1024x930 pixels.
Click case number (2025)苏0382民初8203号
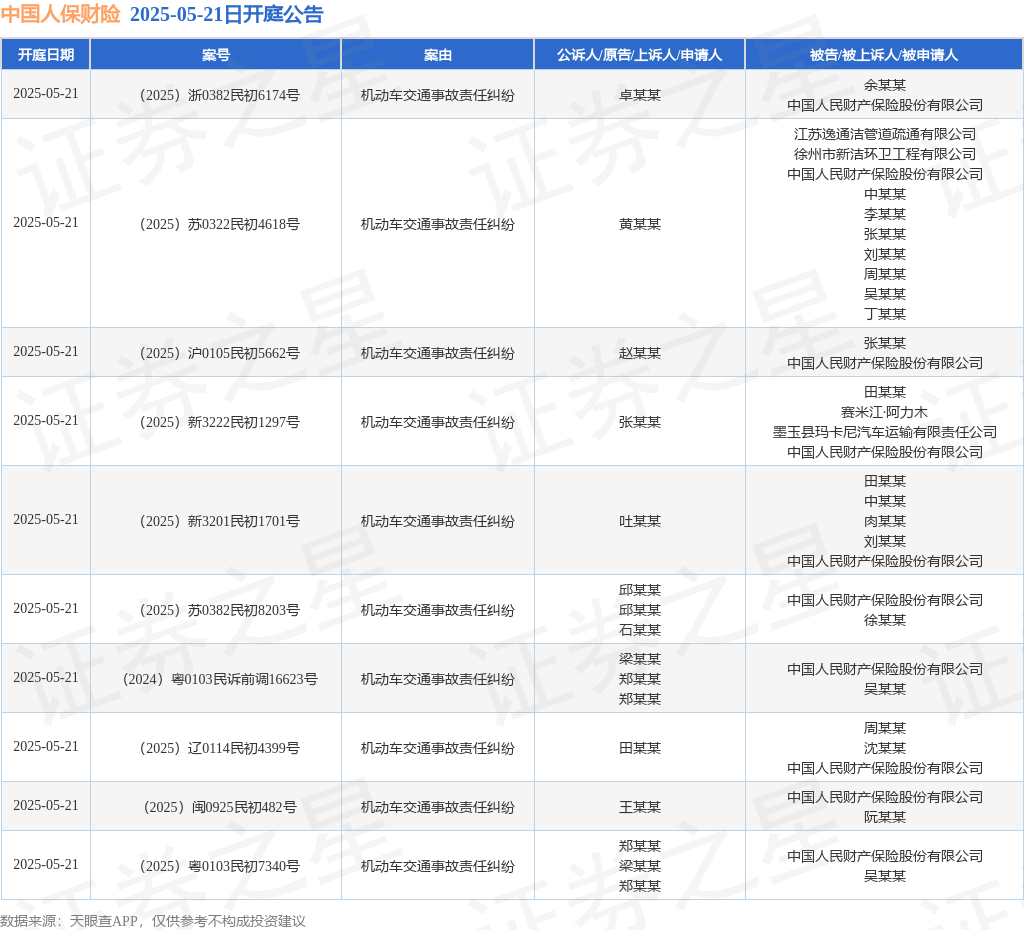tap(219, 610)
